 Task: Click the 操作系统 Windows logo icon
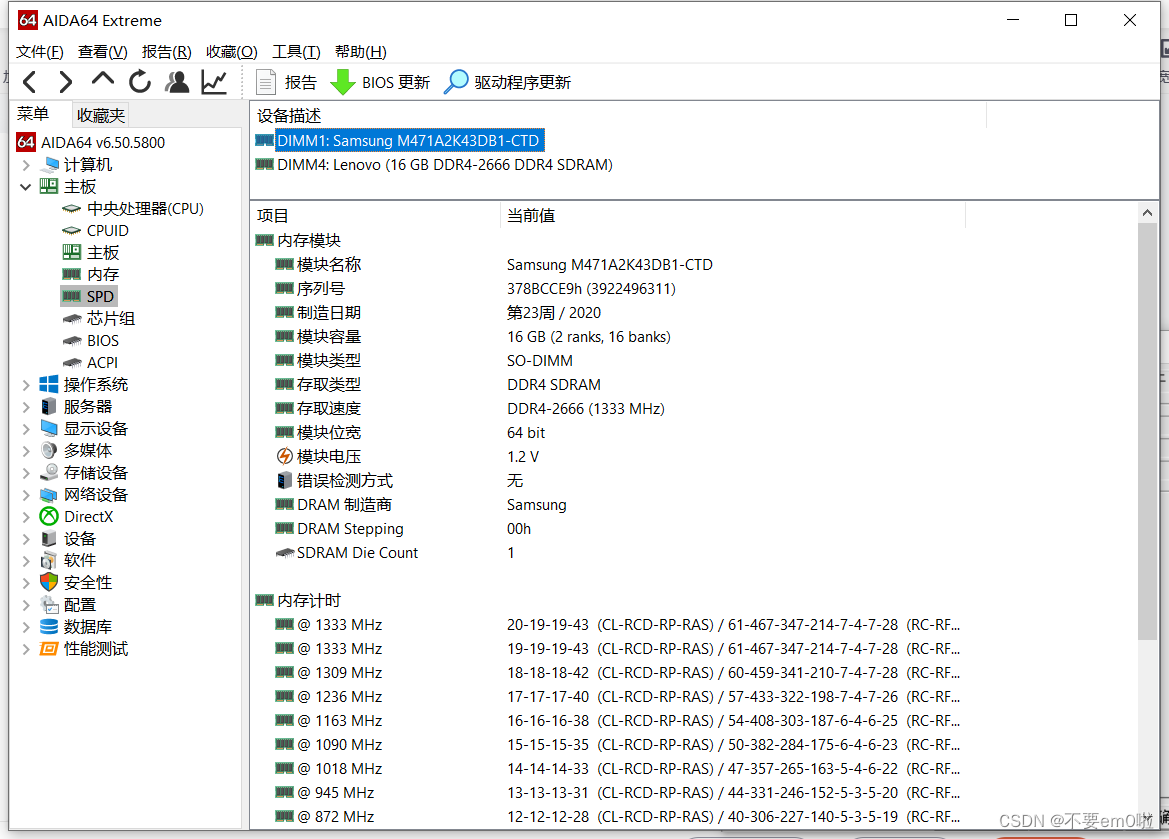tap(48, 384)
